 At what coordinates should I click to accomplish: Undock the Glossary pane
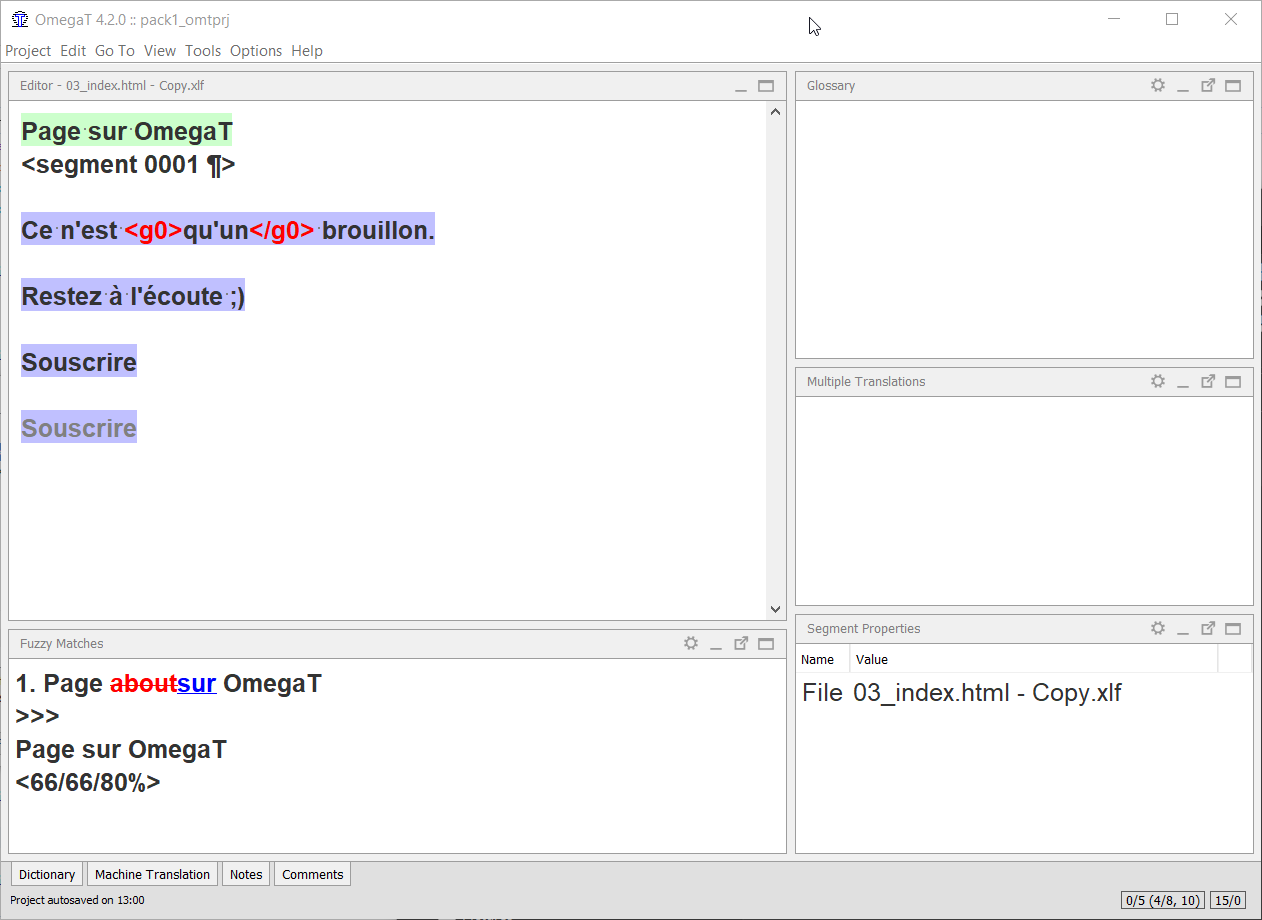point(1208,86)
